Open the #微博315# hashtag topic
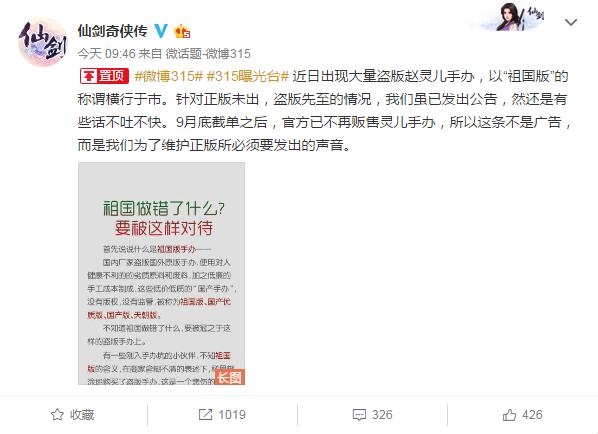This screenshot has height=434, width=598. coord(168,76)
